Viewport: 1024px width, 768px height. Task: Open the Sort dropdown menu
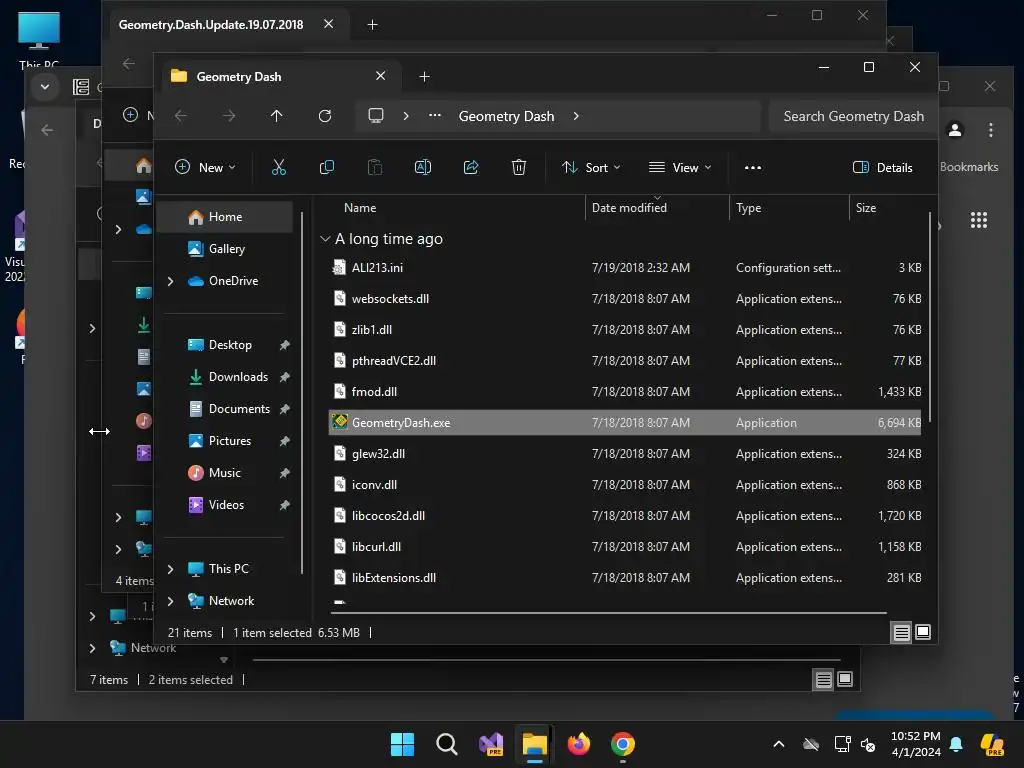[x=591, y=168]
